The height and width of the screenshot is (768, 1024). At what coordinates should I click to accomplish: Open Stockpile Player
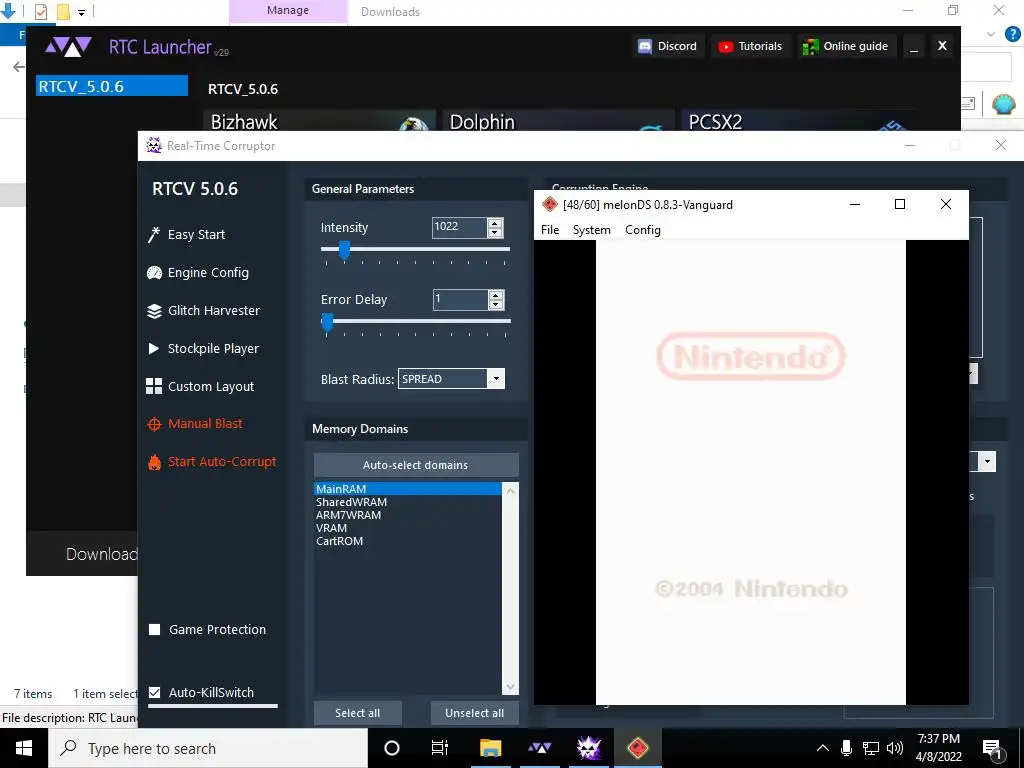click(203, 348)
